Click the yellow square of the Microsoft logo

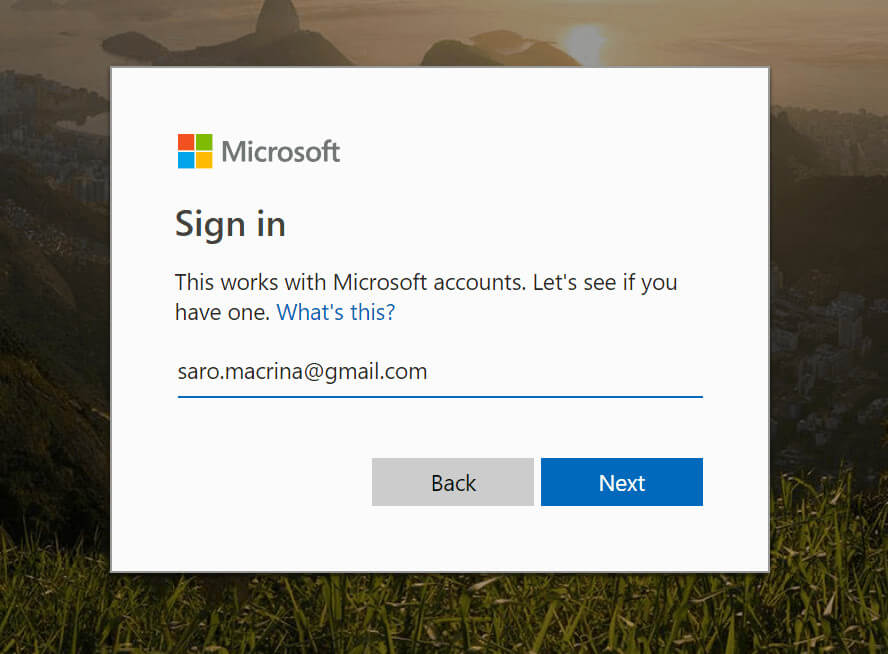(x=204, y=160)
